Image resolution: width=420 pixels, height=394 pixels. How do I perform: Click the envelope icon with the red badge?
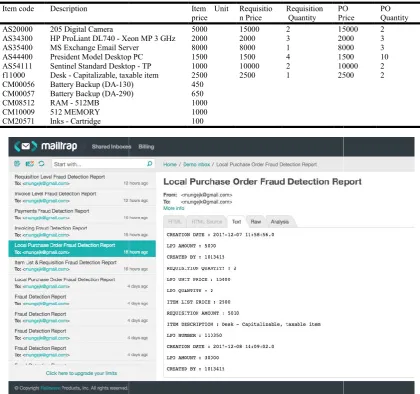click(30, 164)
